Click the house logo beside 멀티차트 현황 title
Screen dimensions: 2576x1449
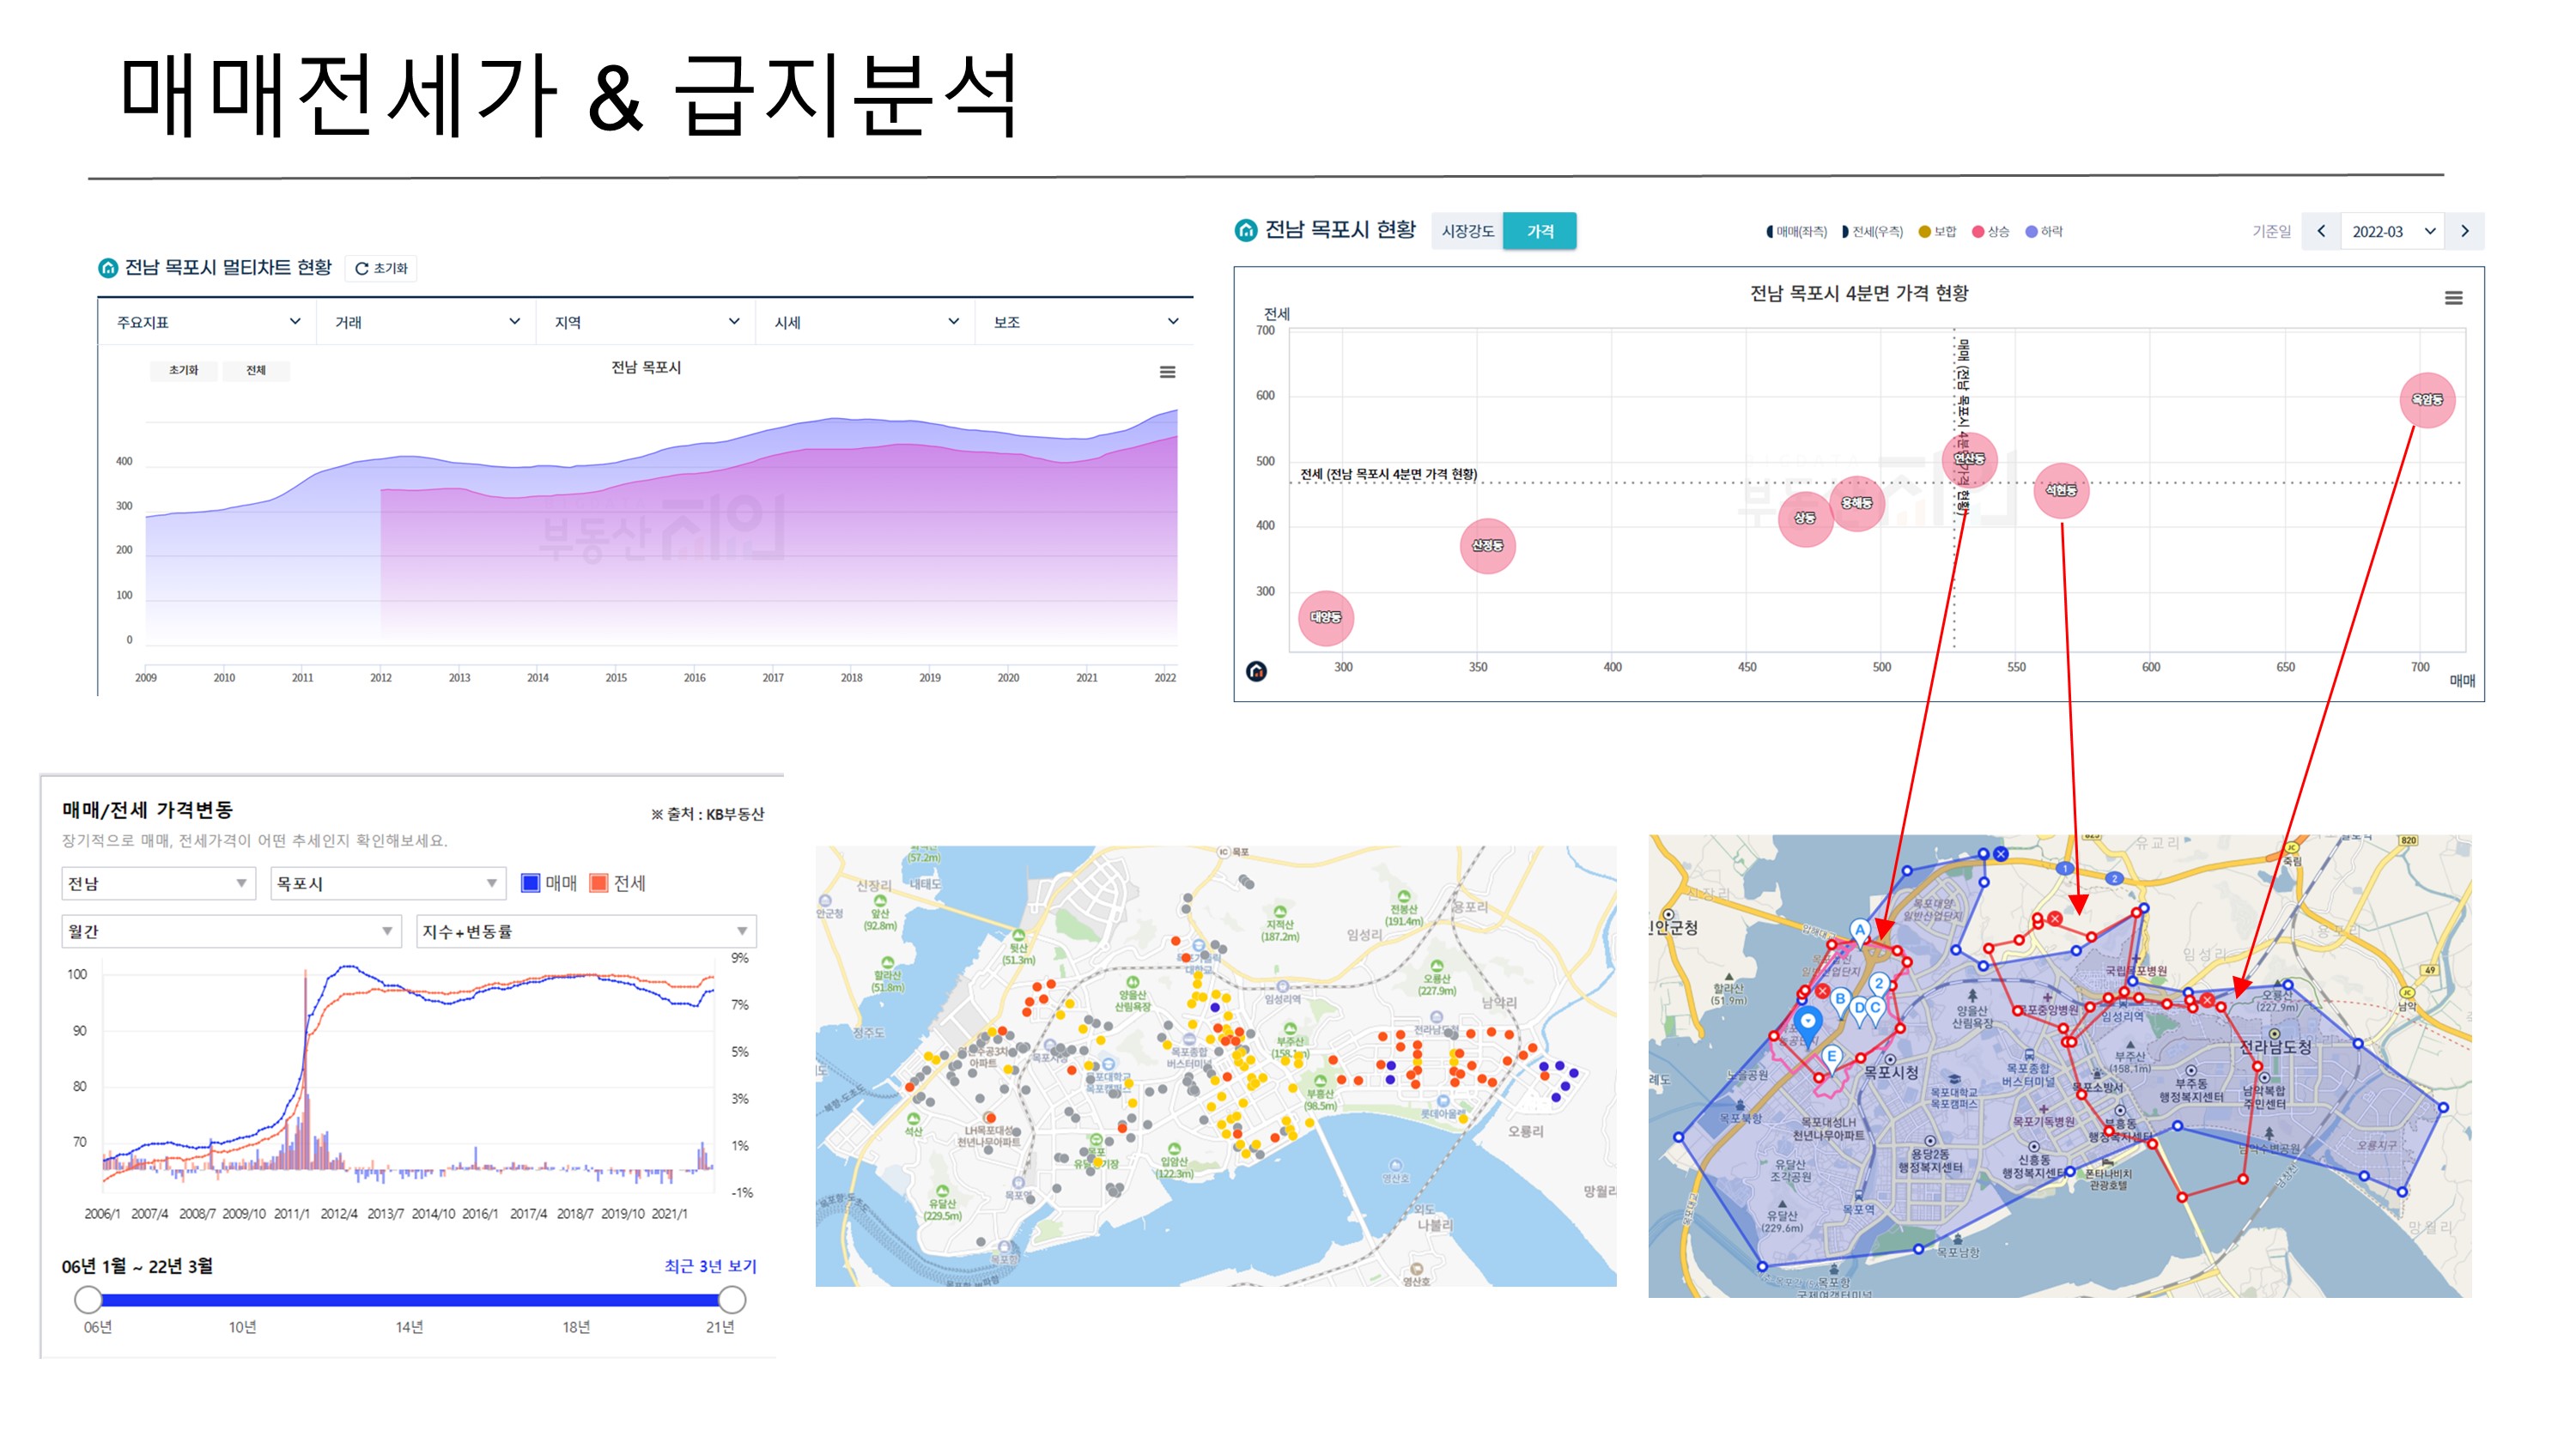coord(108,268)
